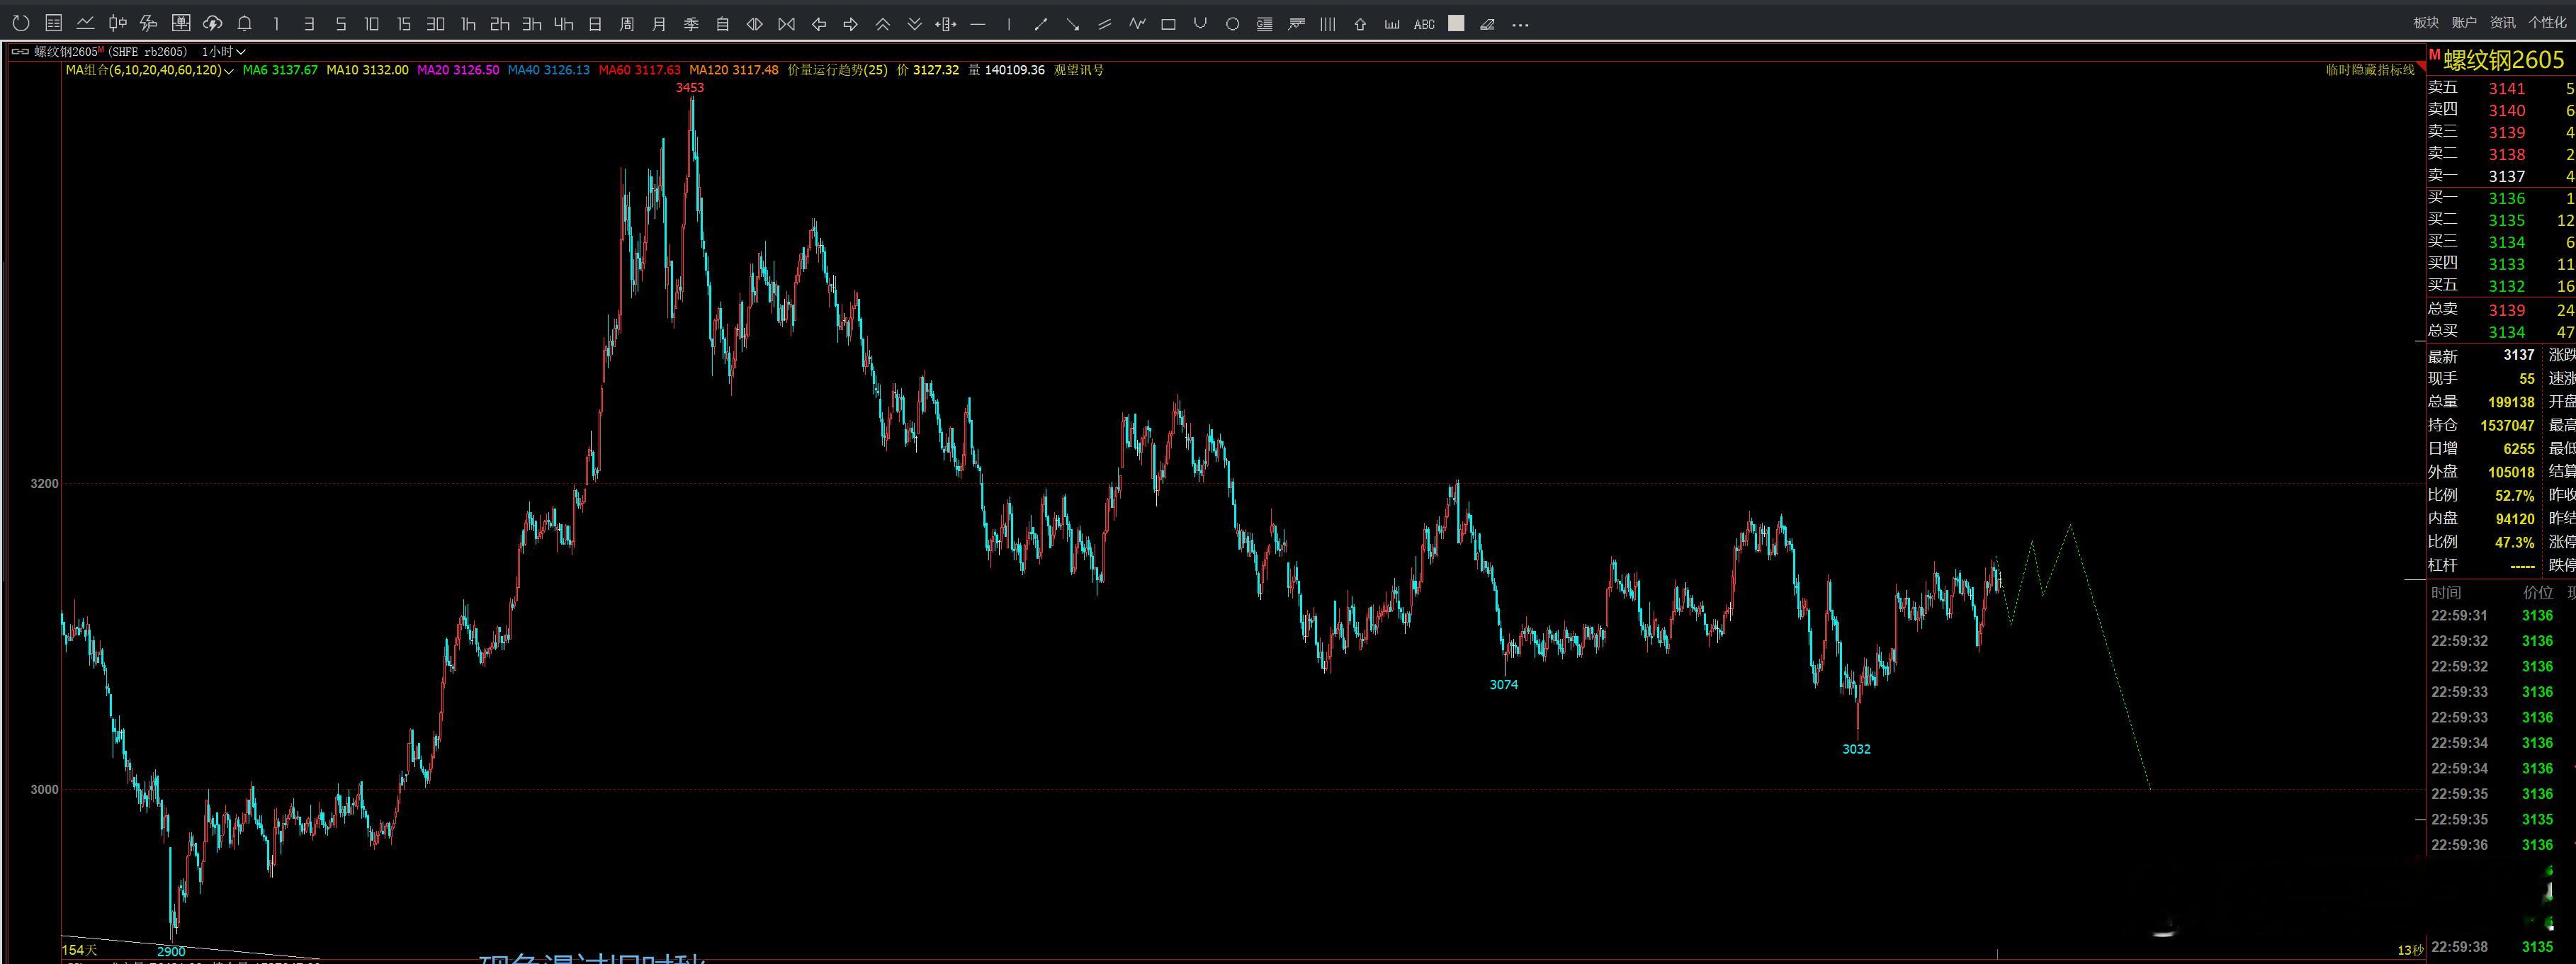The width and height of the screenshot is (2576, 964).
Task: Click the refresh icon in toolbar
Action: click(x=21, y=24)
